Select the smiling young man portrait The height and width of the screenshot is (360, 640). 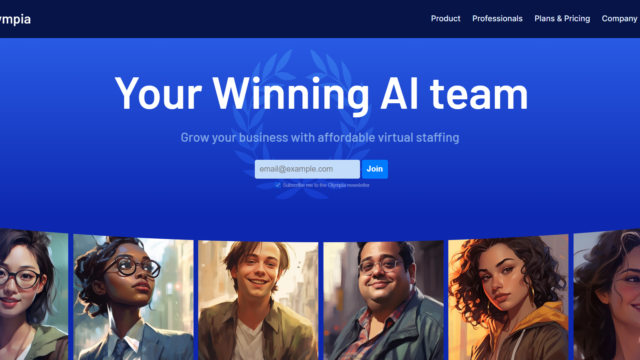click(x=258, y=300)
